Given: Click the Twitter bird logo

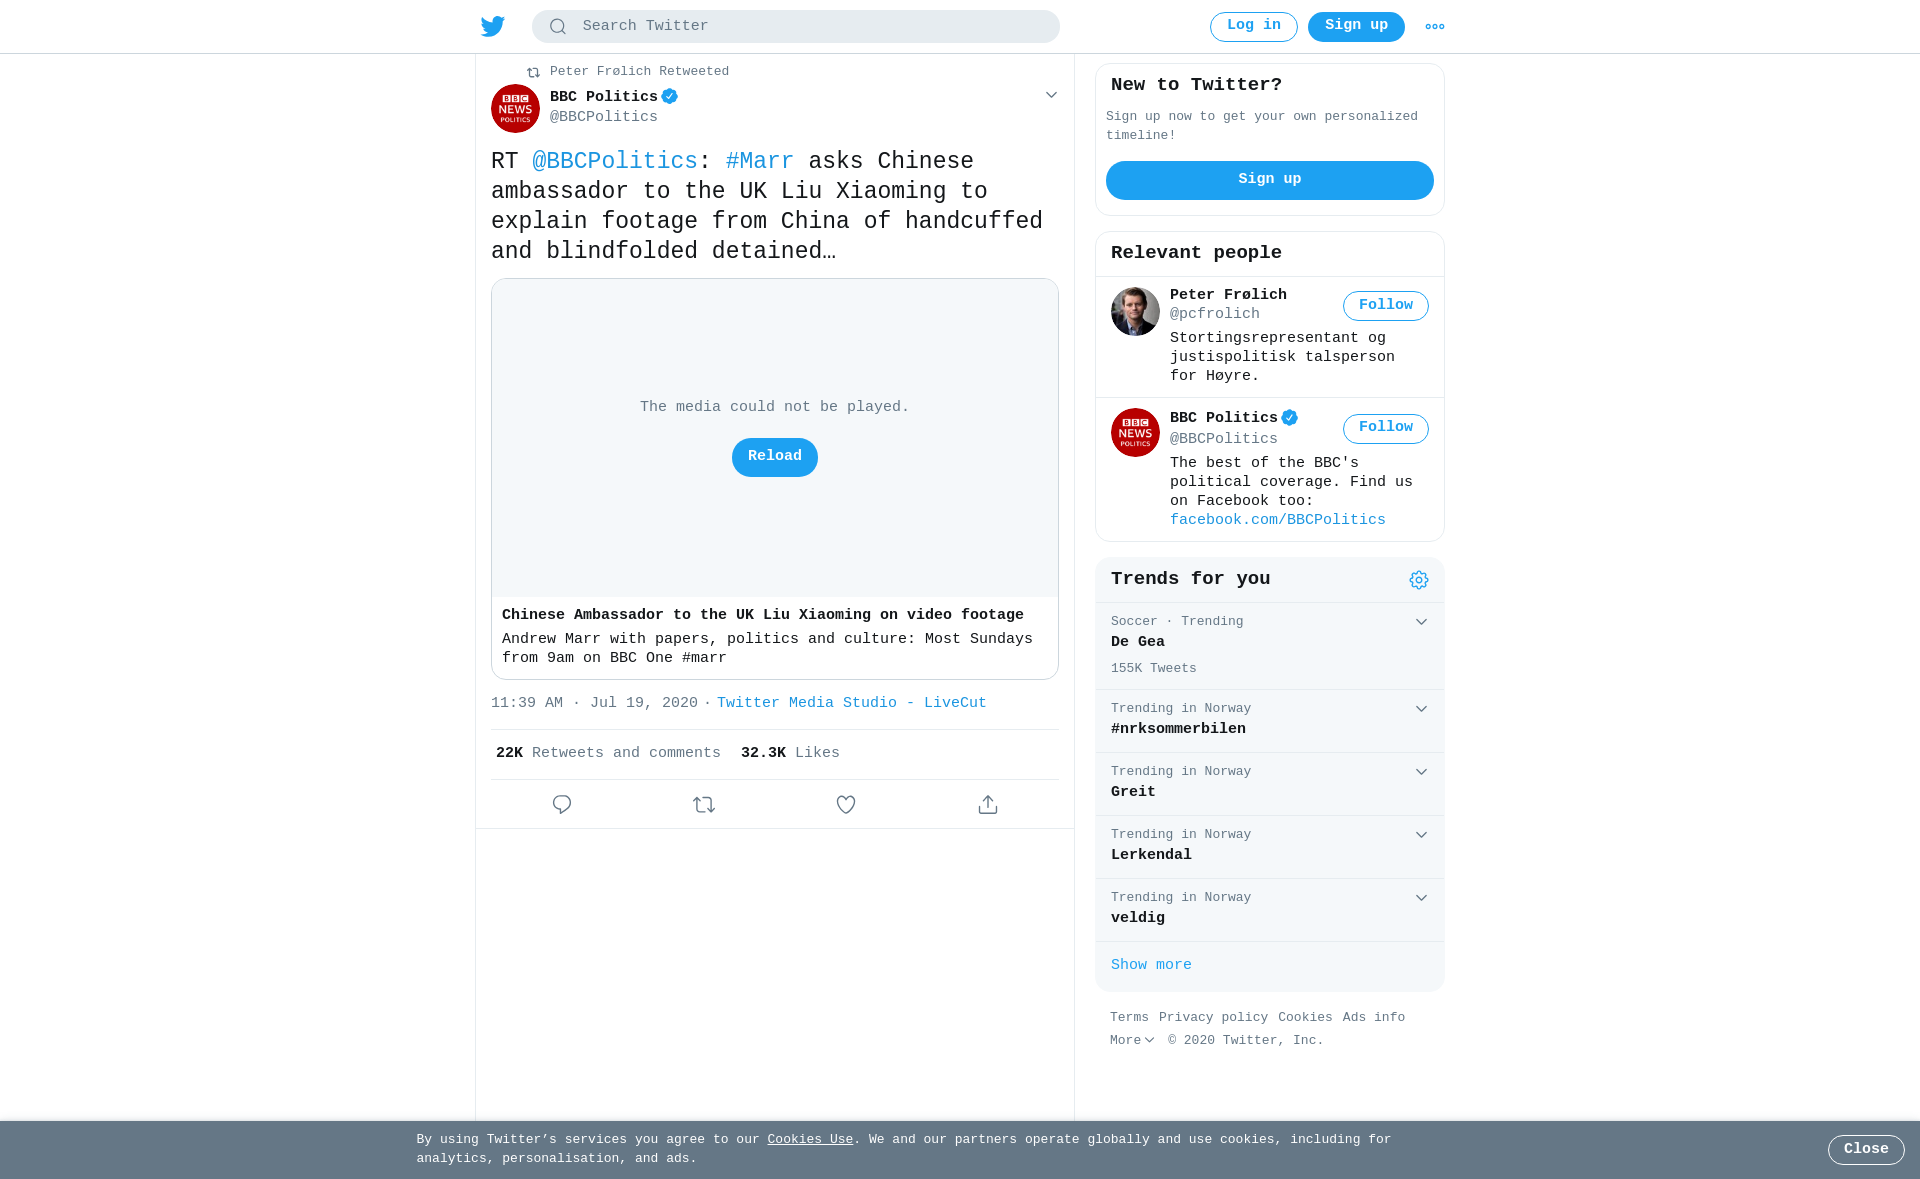Looking at the screenshot, I should (493, 27).
